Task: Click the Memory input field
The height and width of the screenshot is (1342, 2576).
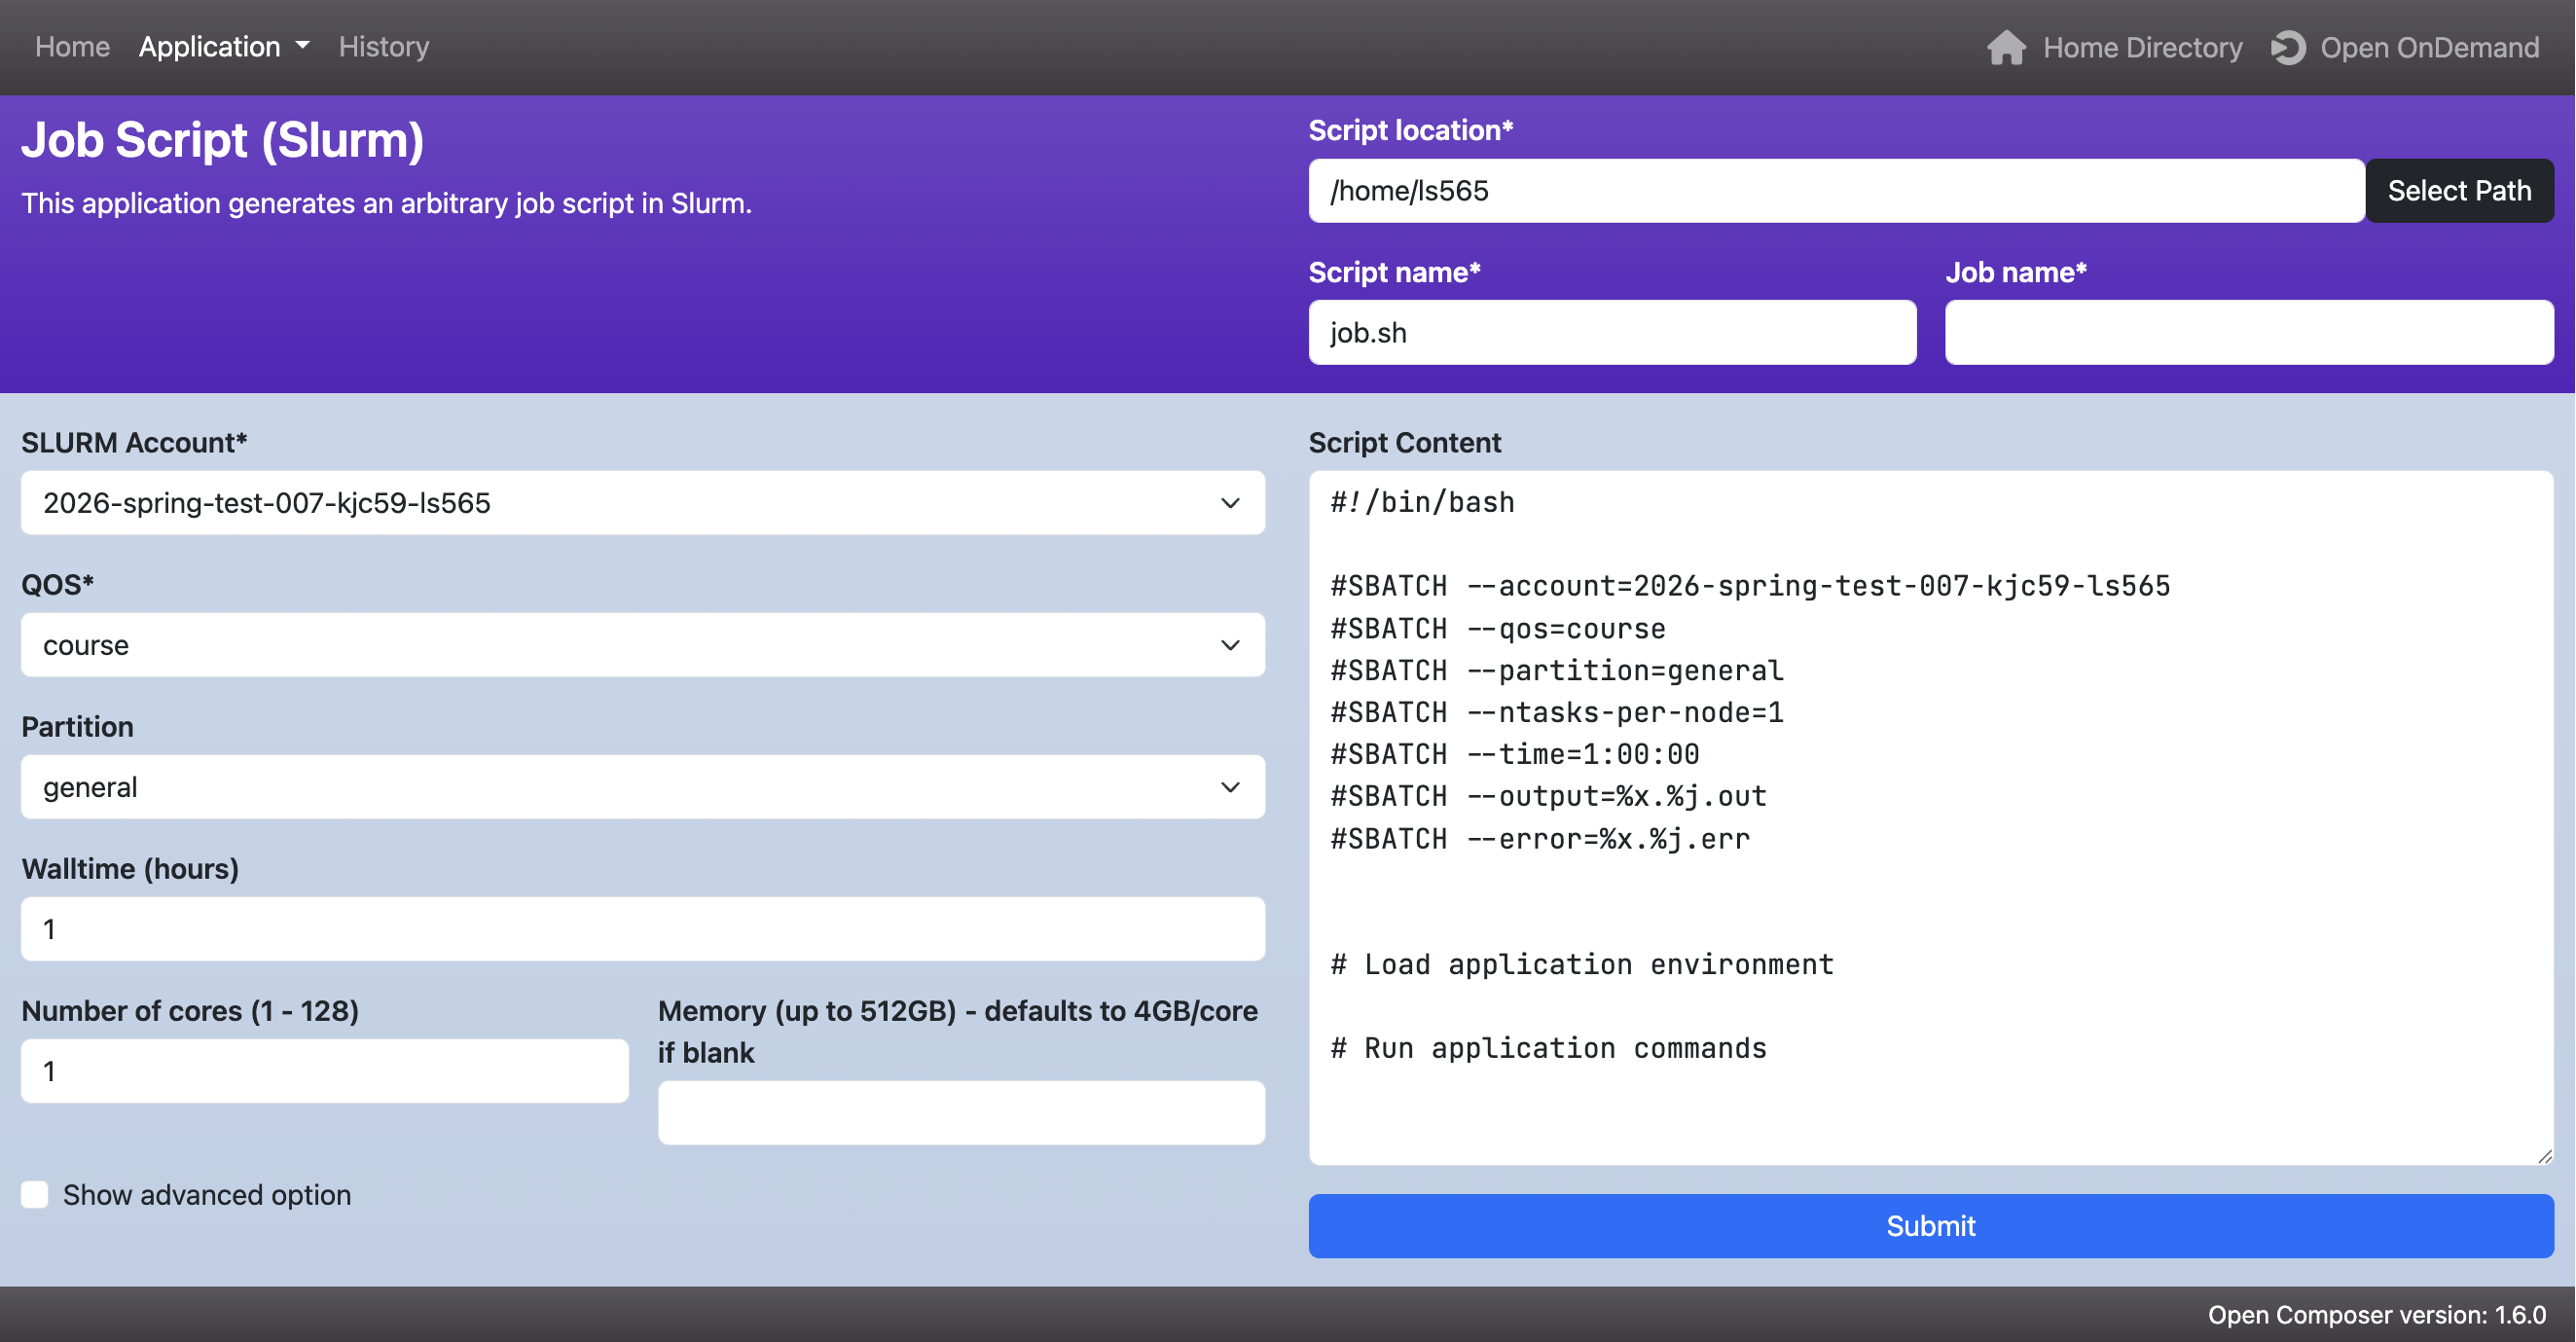Action: (x=961, y=1112)
